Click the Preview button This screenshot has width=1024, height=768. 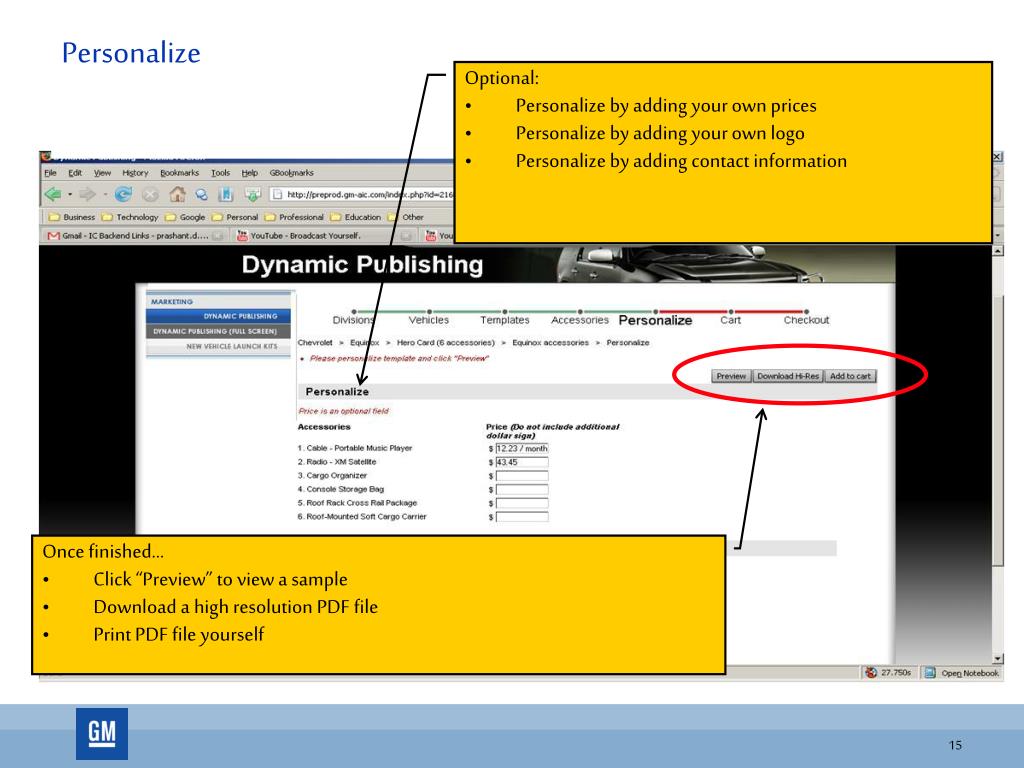pos(731,376)
